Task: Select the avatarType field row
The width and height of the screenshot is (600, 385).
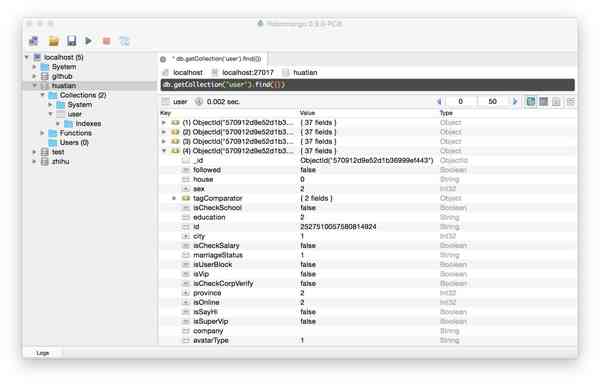Action: point(367,340)
